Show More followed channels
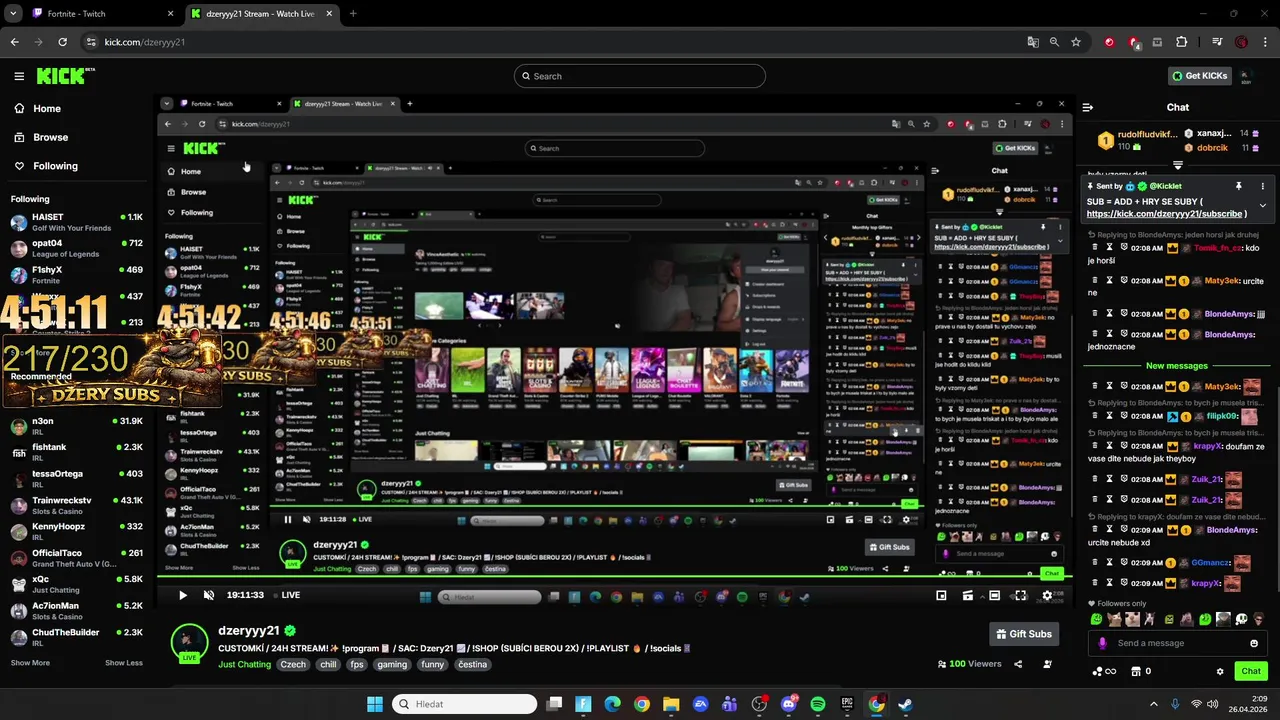The height and width of the screenshot is (720, 1280). click(x=30, y=662)
